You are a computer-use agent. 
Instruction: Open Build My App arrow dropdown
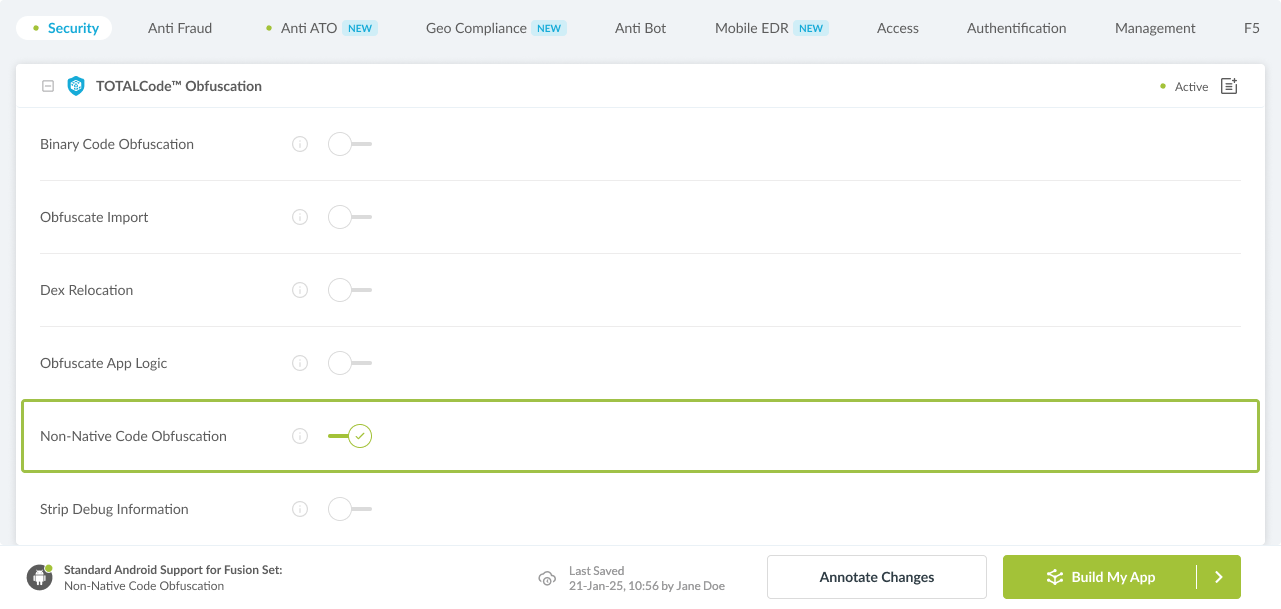1218,577
